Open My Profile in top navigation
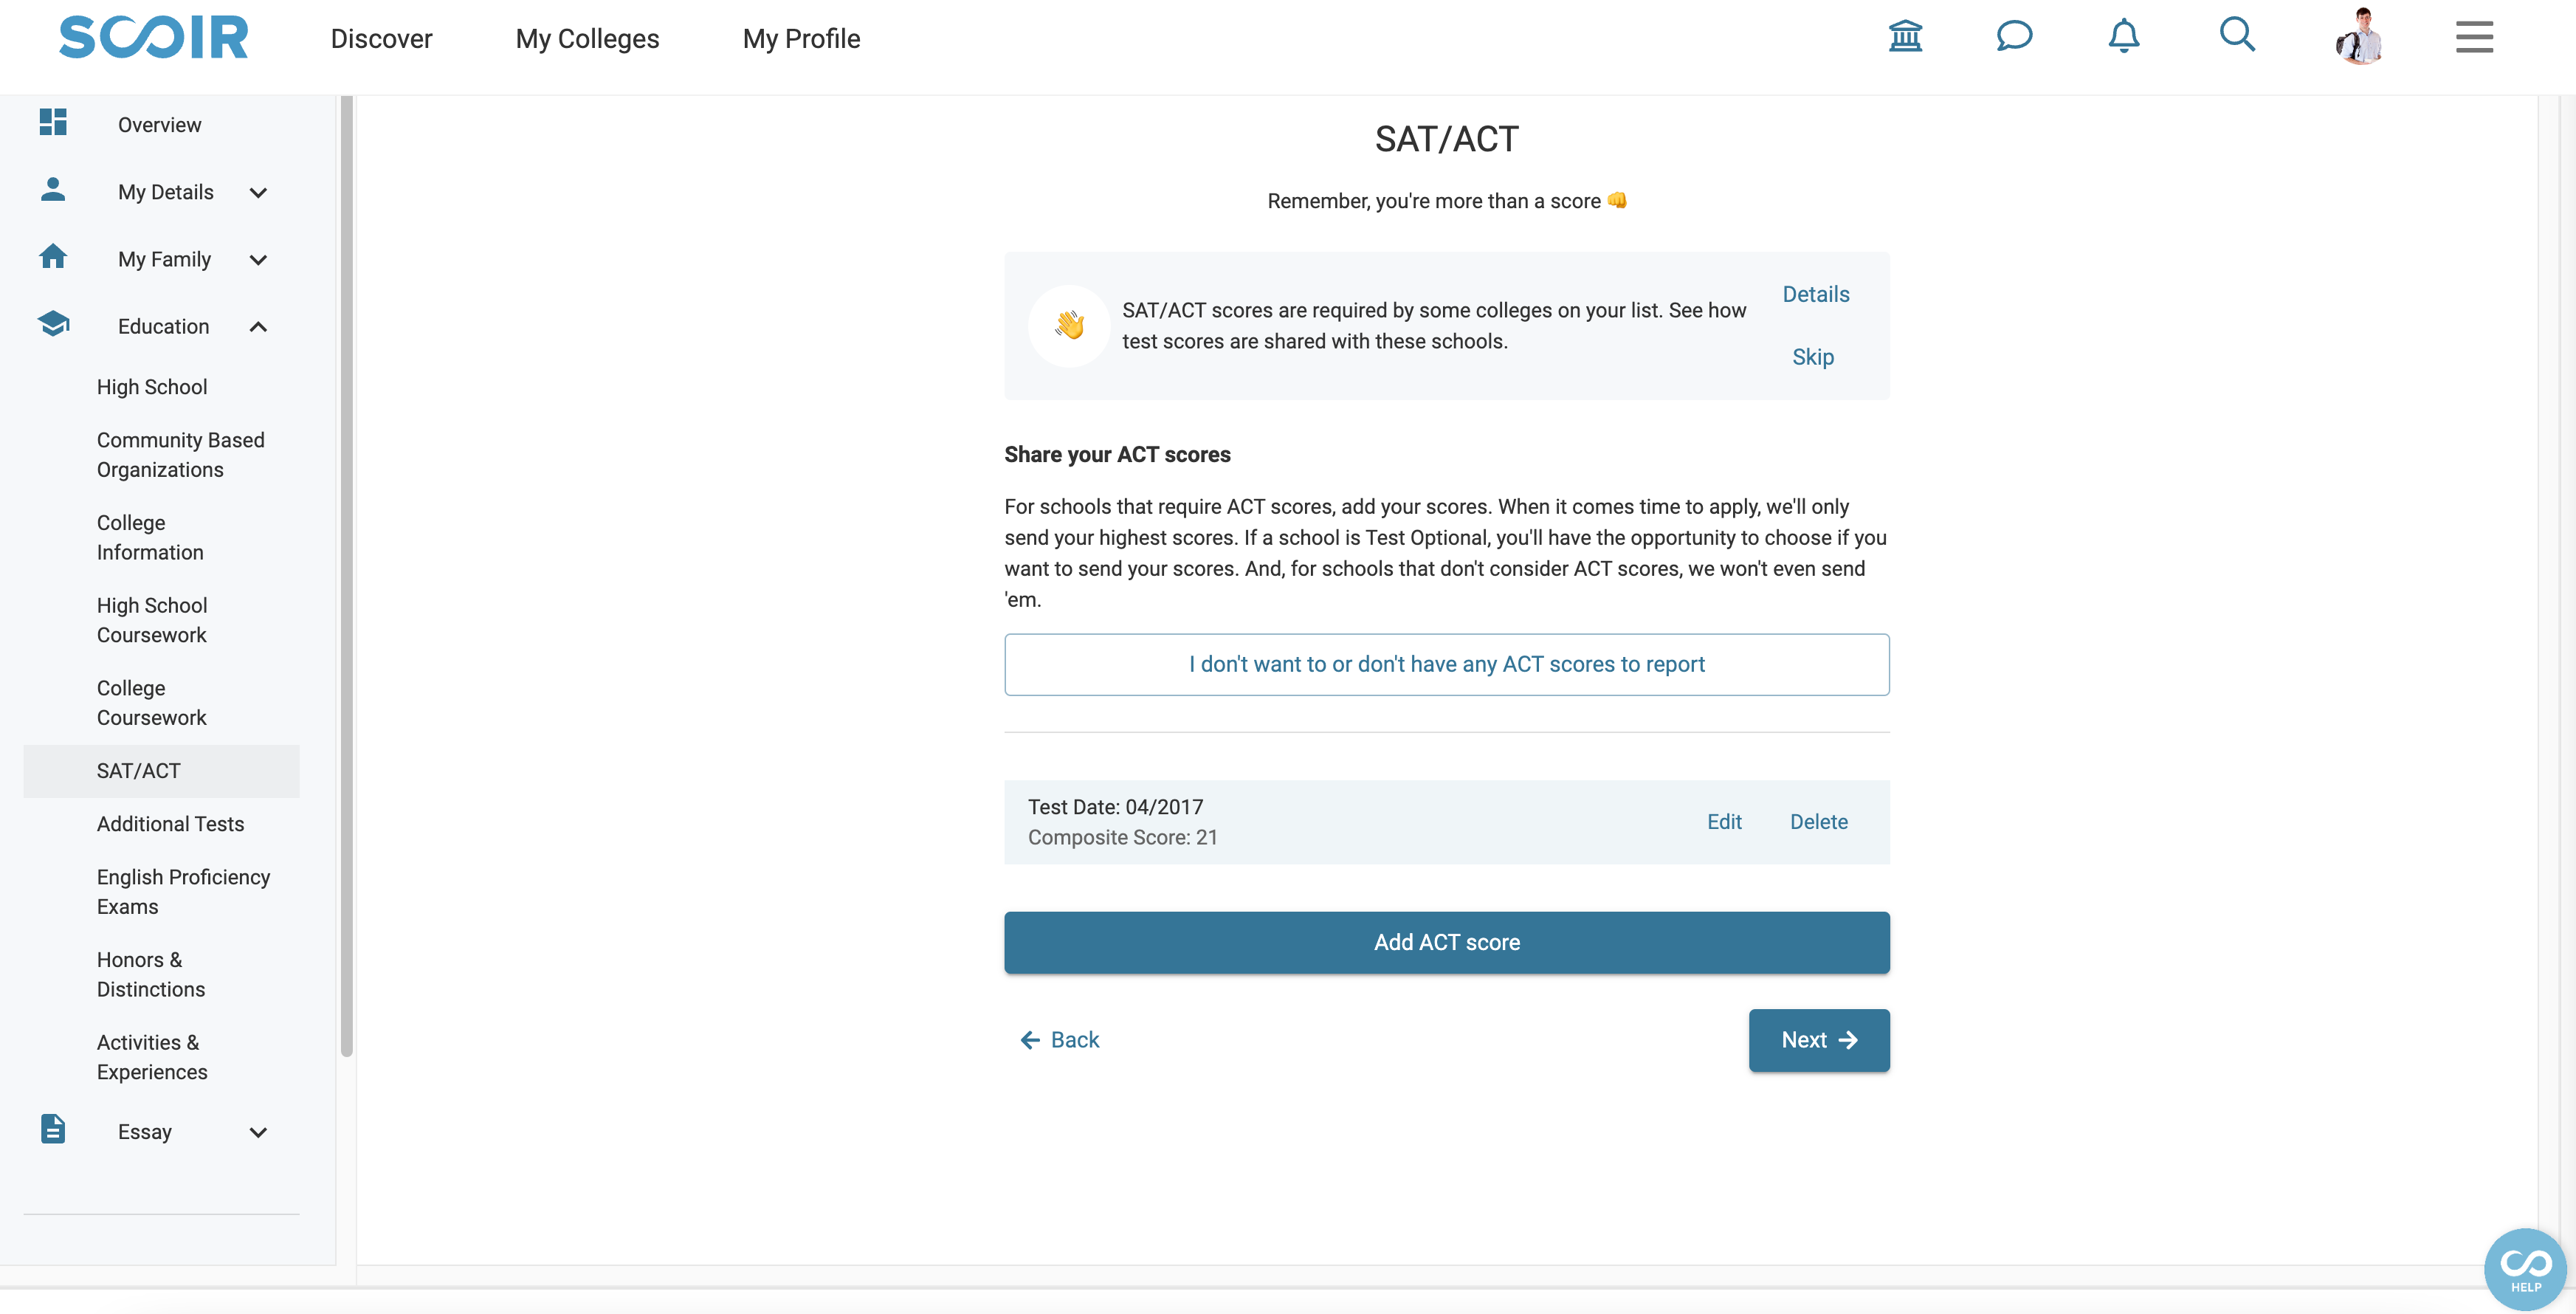 pyautogui.click(x=801, y=38)
